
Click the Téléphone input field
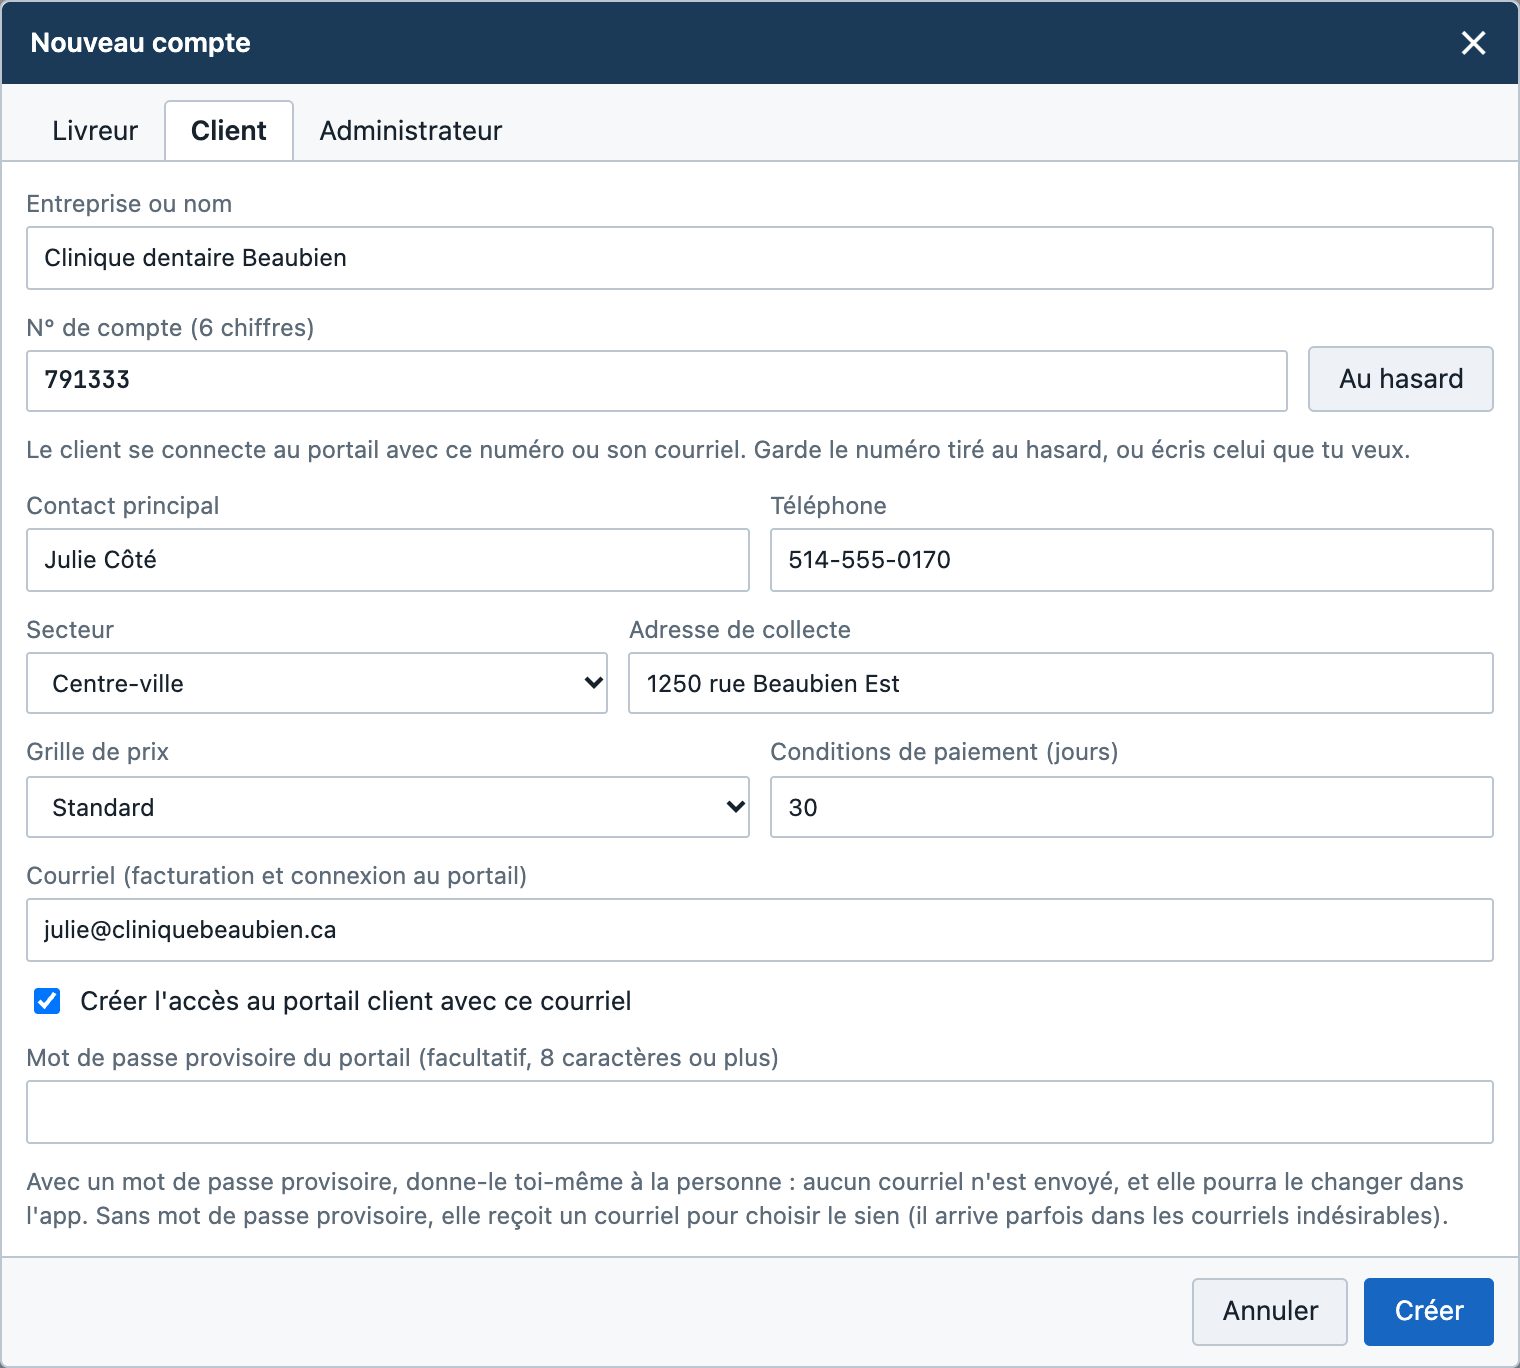(x=1132, y=560)
